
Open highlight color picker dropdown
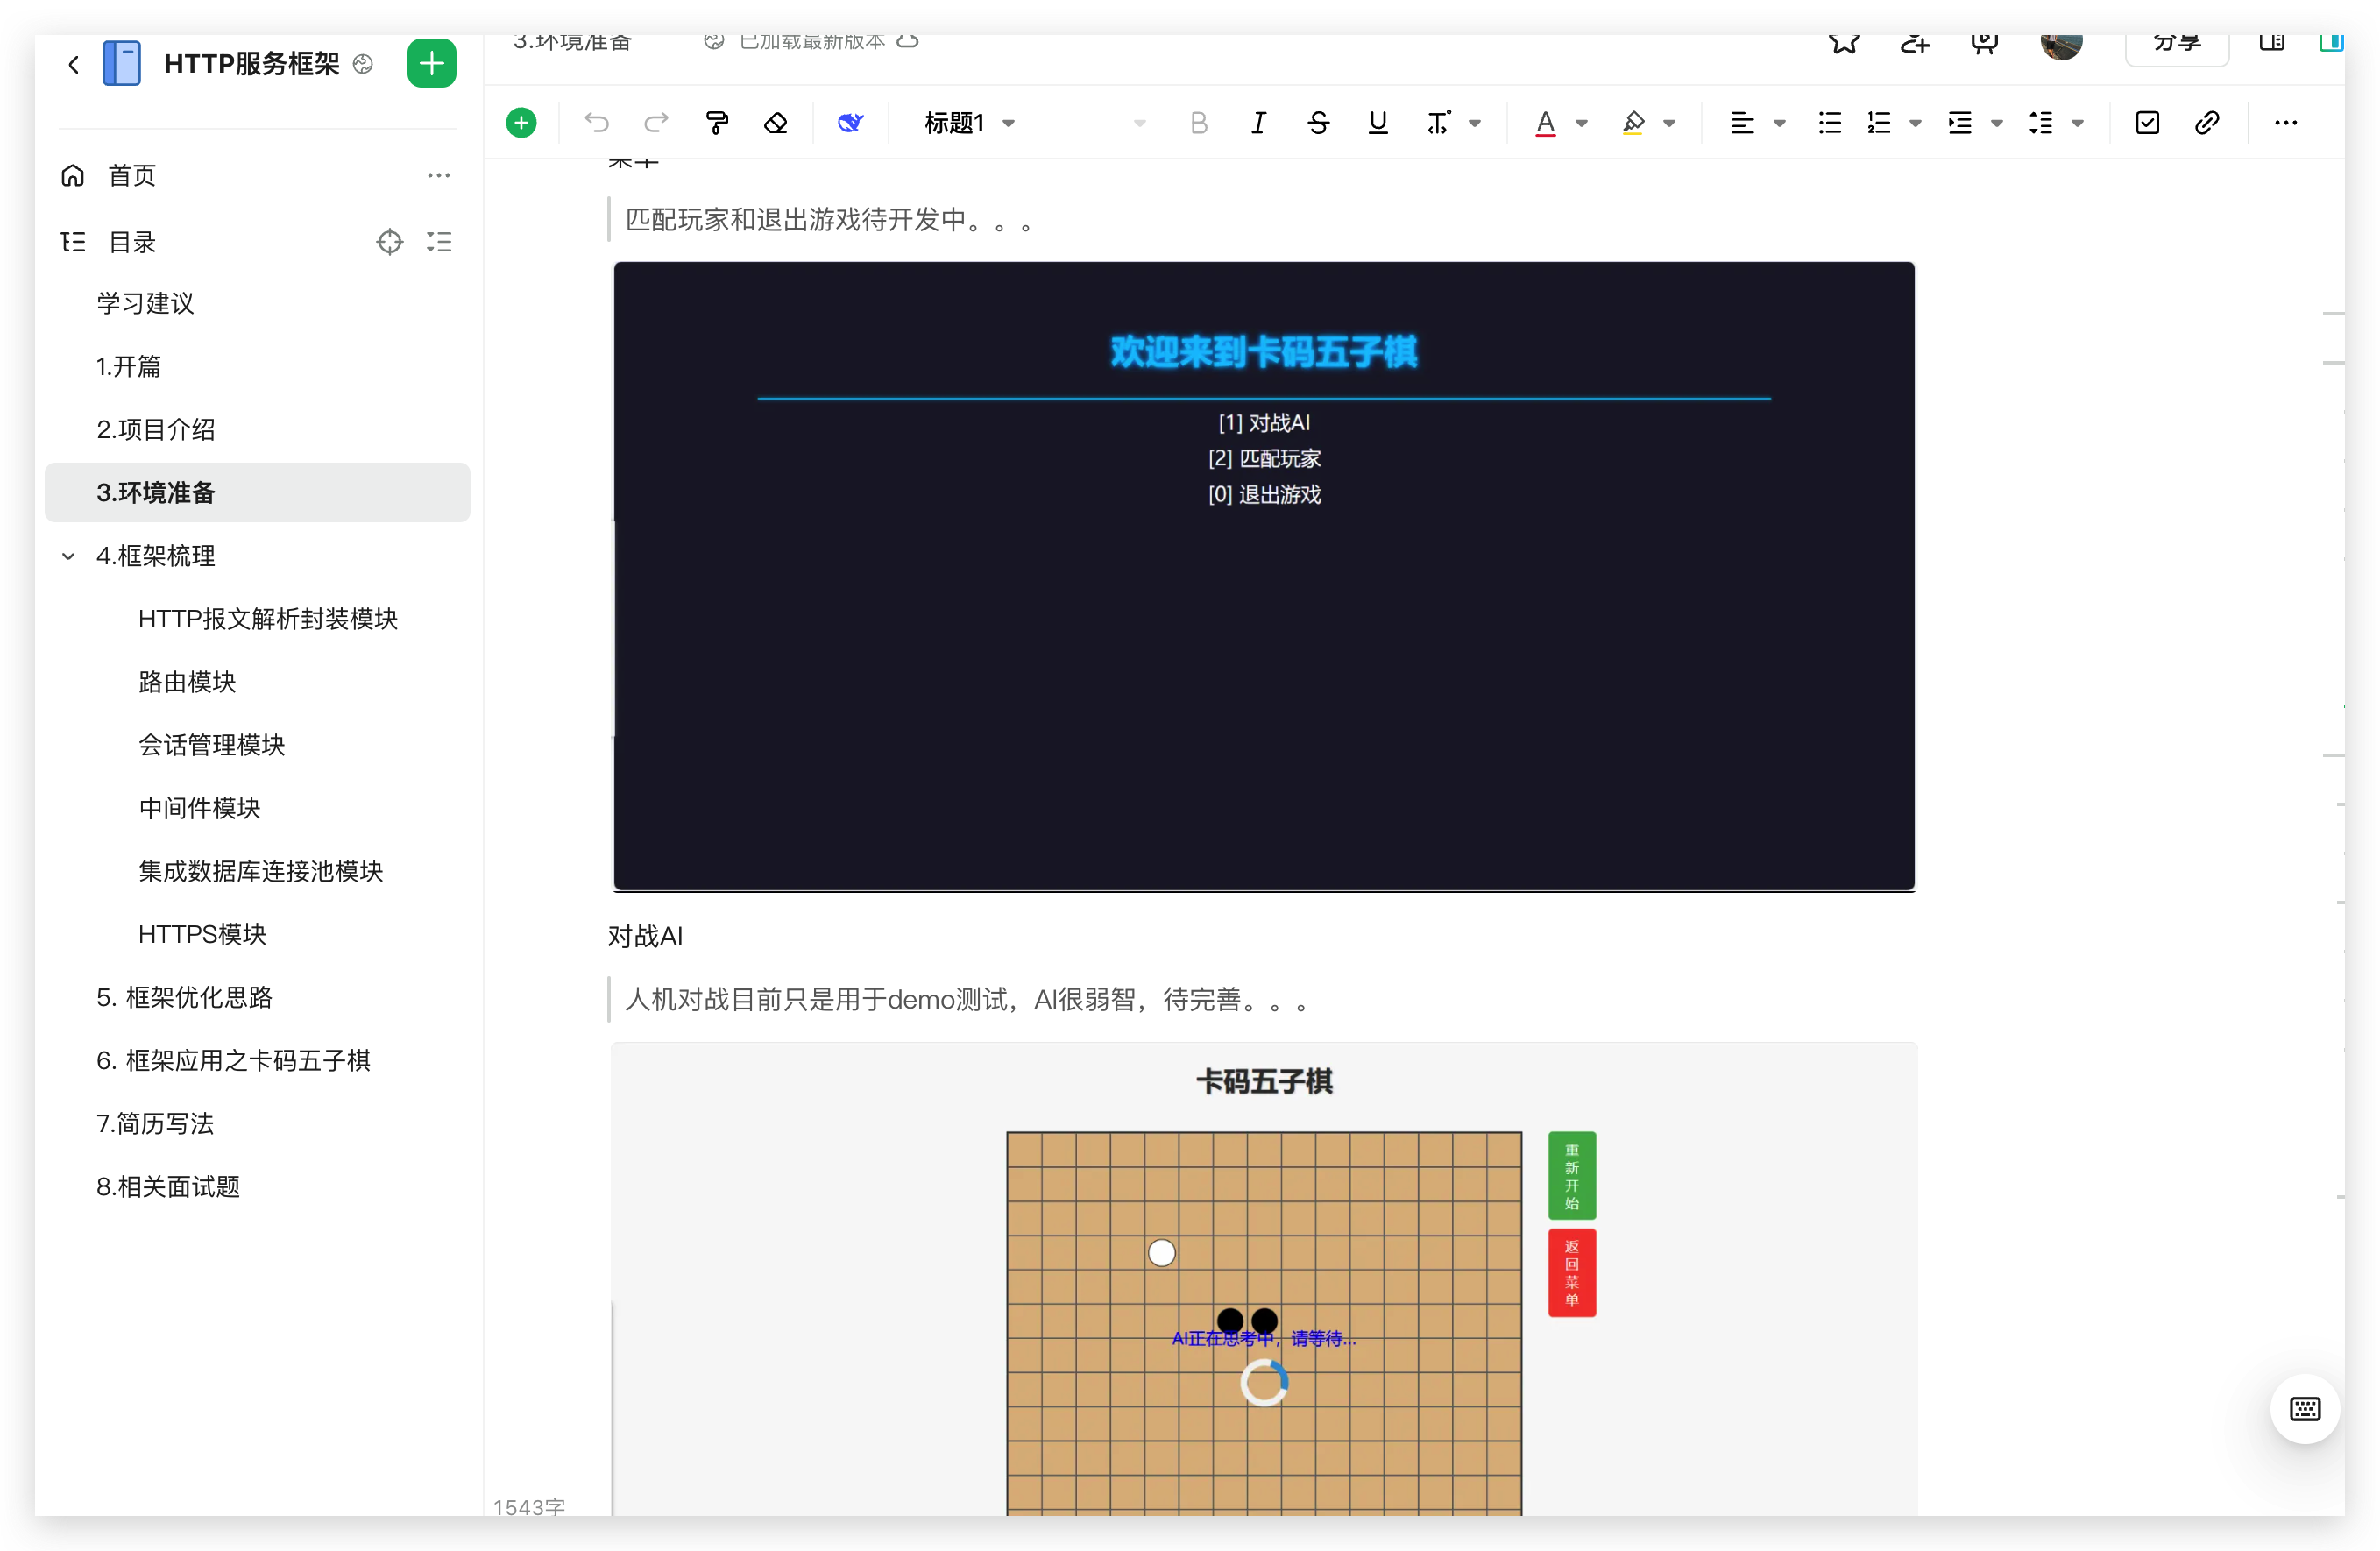coord(1670,124)
